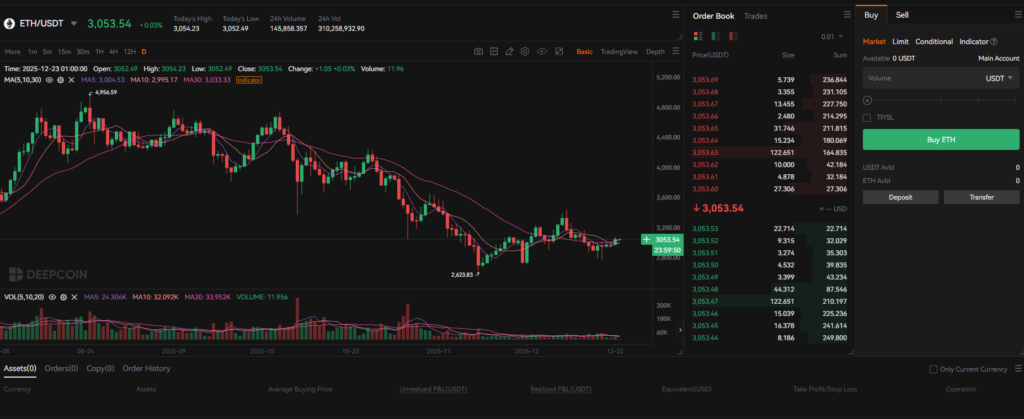
Task: Click the volume percentage slider handle
Action: point(867,101)
